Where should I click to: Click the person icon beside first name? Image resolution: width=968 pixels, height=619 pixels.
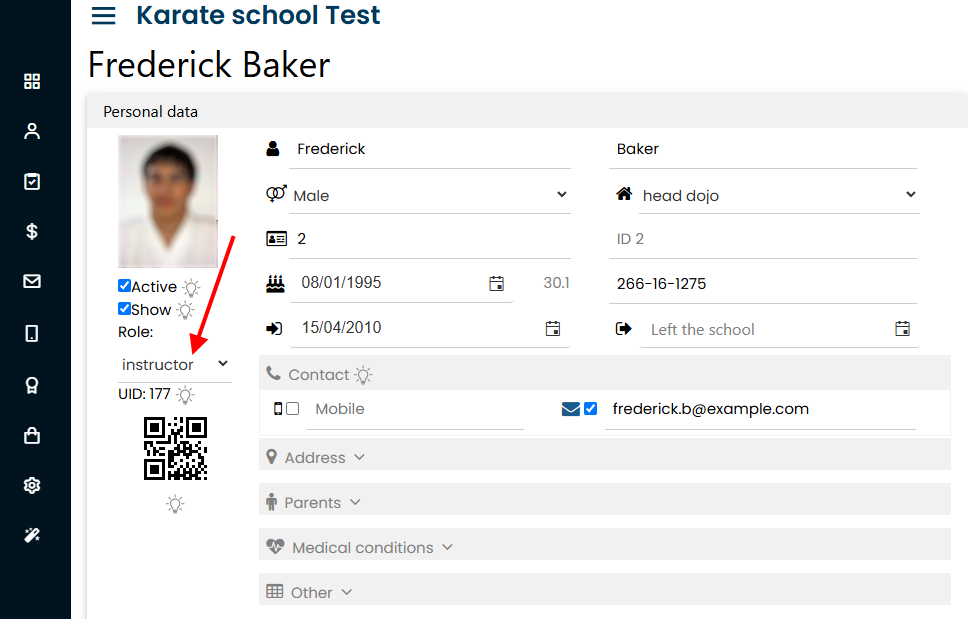point(273,149)
